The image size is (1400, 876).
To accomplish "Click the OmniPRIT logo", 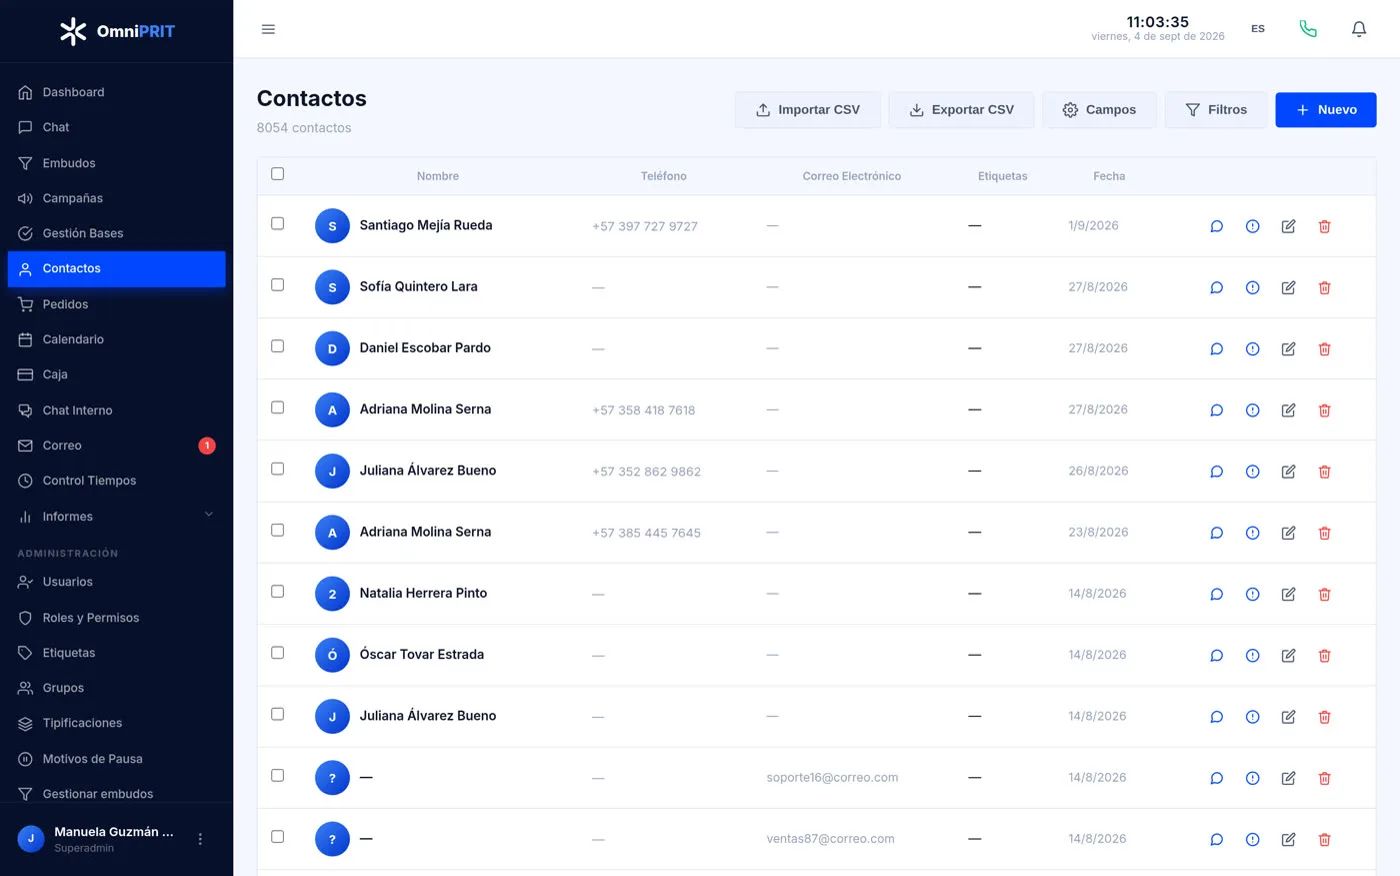I will tap(116, 31).
